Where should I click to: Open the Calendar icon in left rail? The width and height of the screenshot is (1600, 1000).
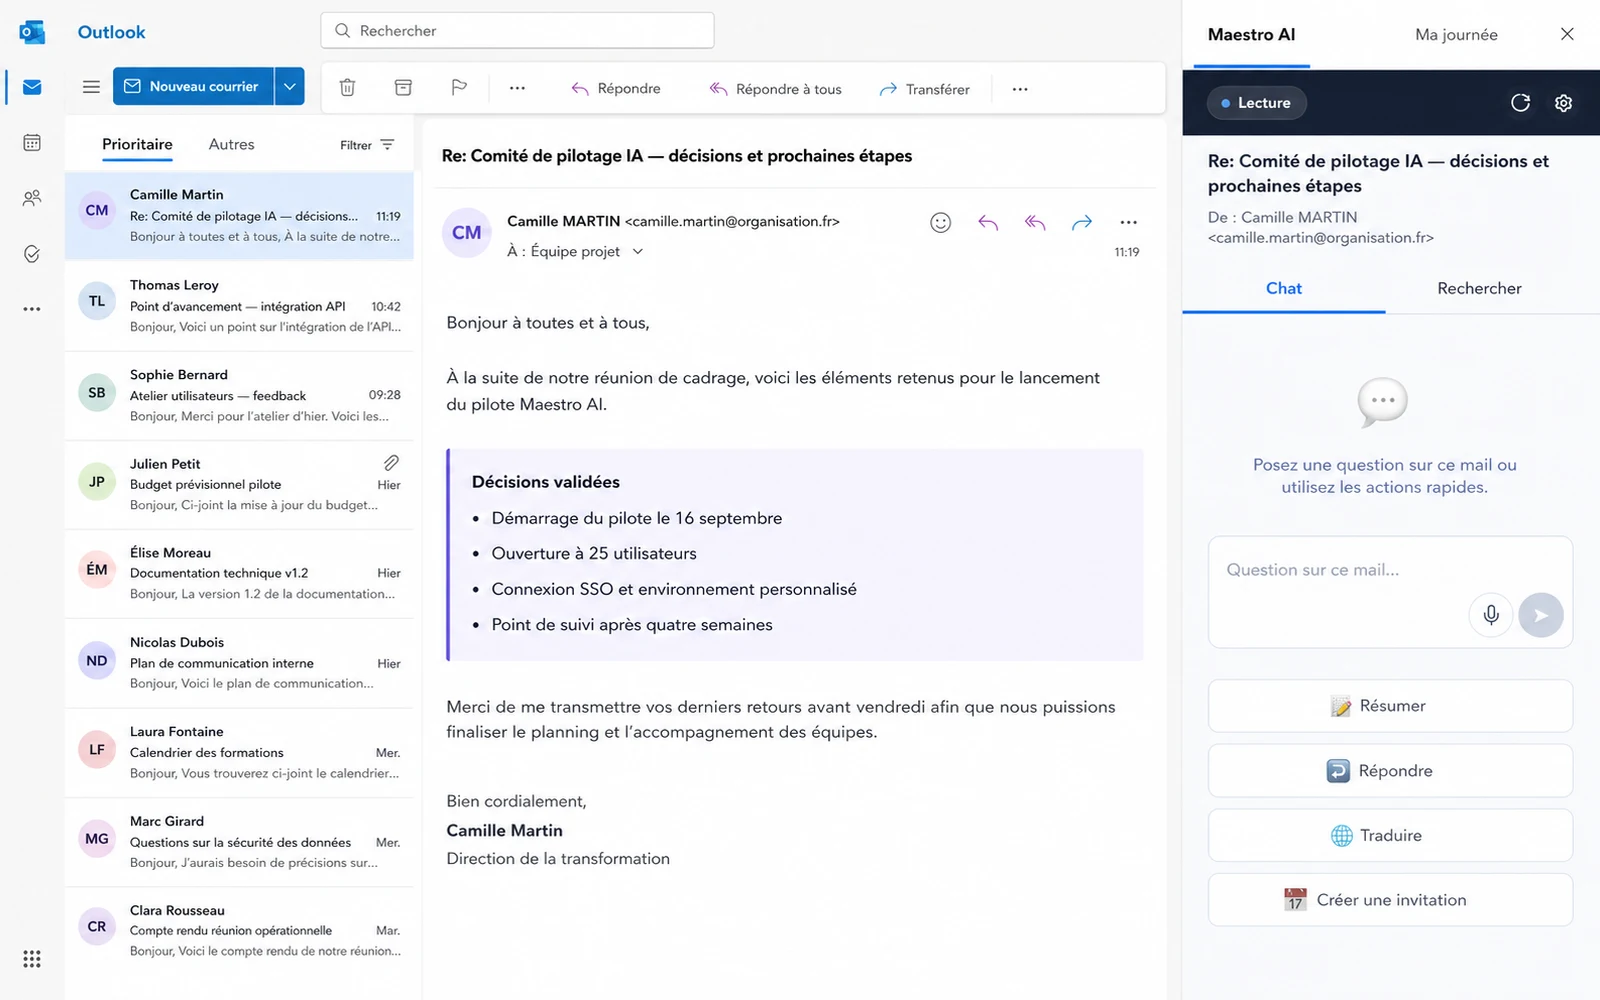coord(32,143)
